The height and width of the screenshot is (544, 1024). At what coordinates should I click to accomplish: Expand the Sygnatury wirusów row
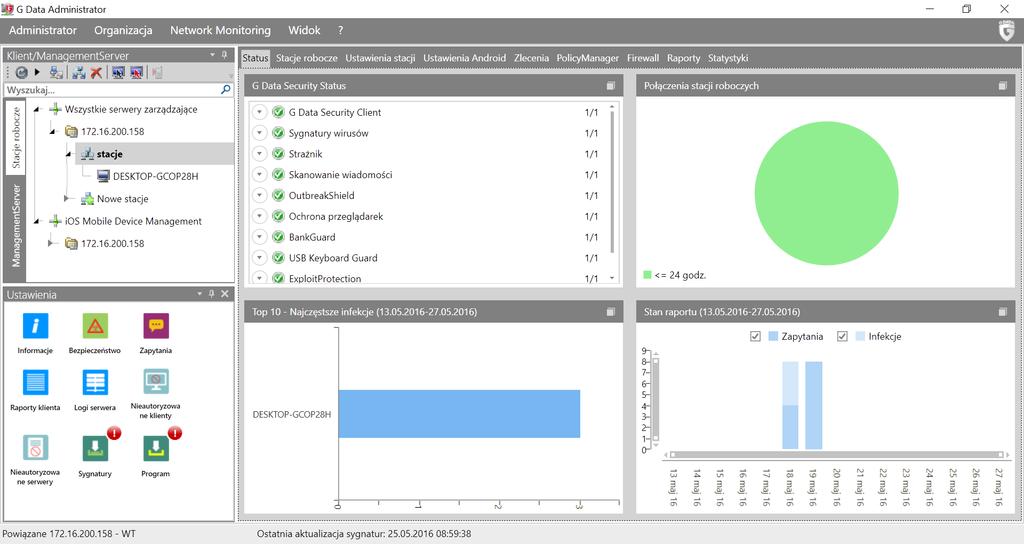pos(259,133)
